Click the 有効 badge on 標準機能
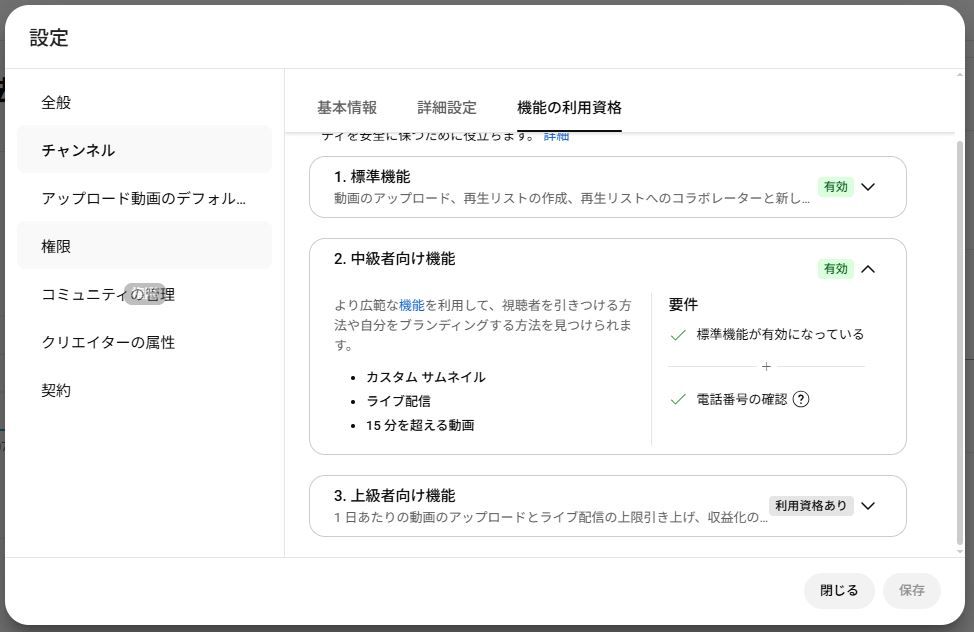Image resolution: width=974 pixels, height=632 pixels. (x=835, y=187)
